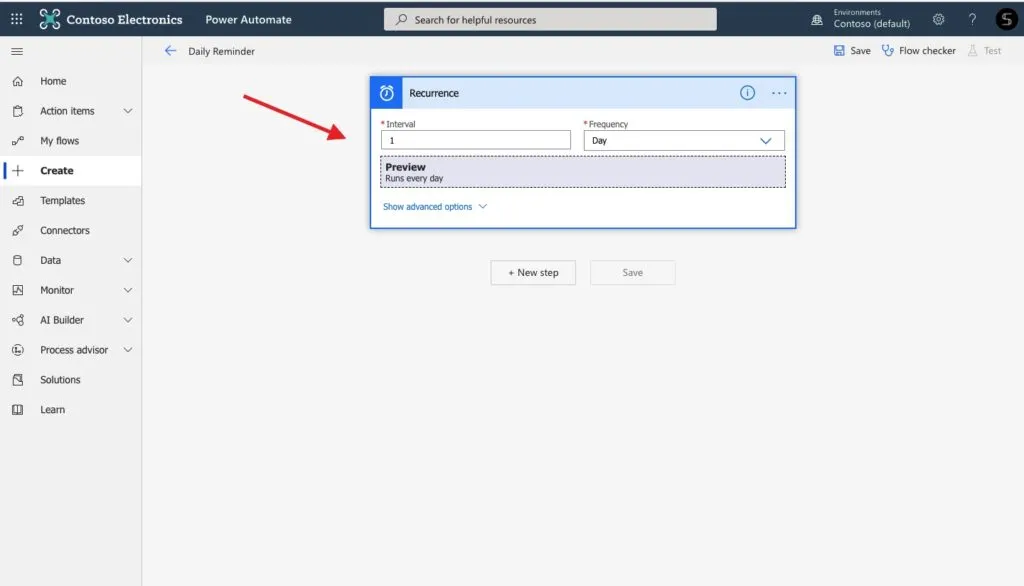Image resolution: width=1024 pixels, height=586 pixels.
Task: Expand the Monitor chevron
Action: click(128, 290)
